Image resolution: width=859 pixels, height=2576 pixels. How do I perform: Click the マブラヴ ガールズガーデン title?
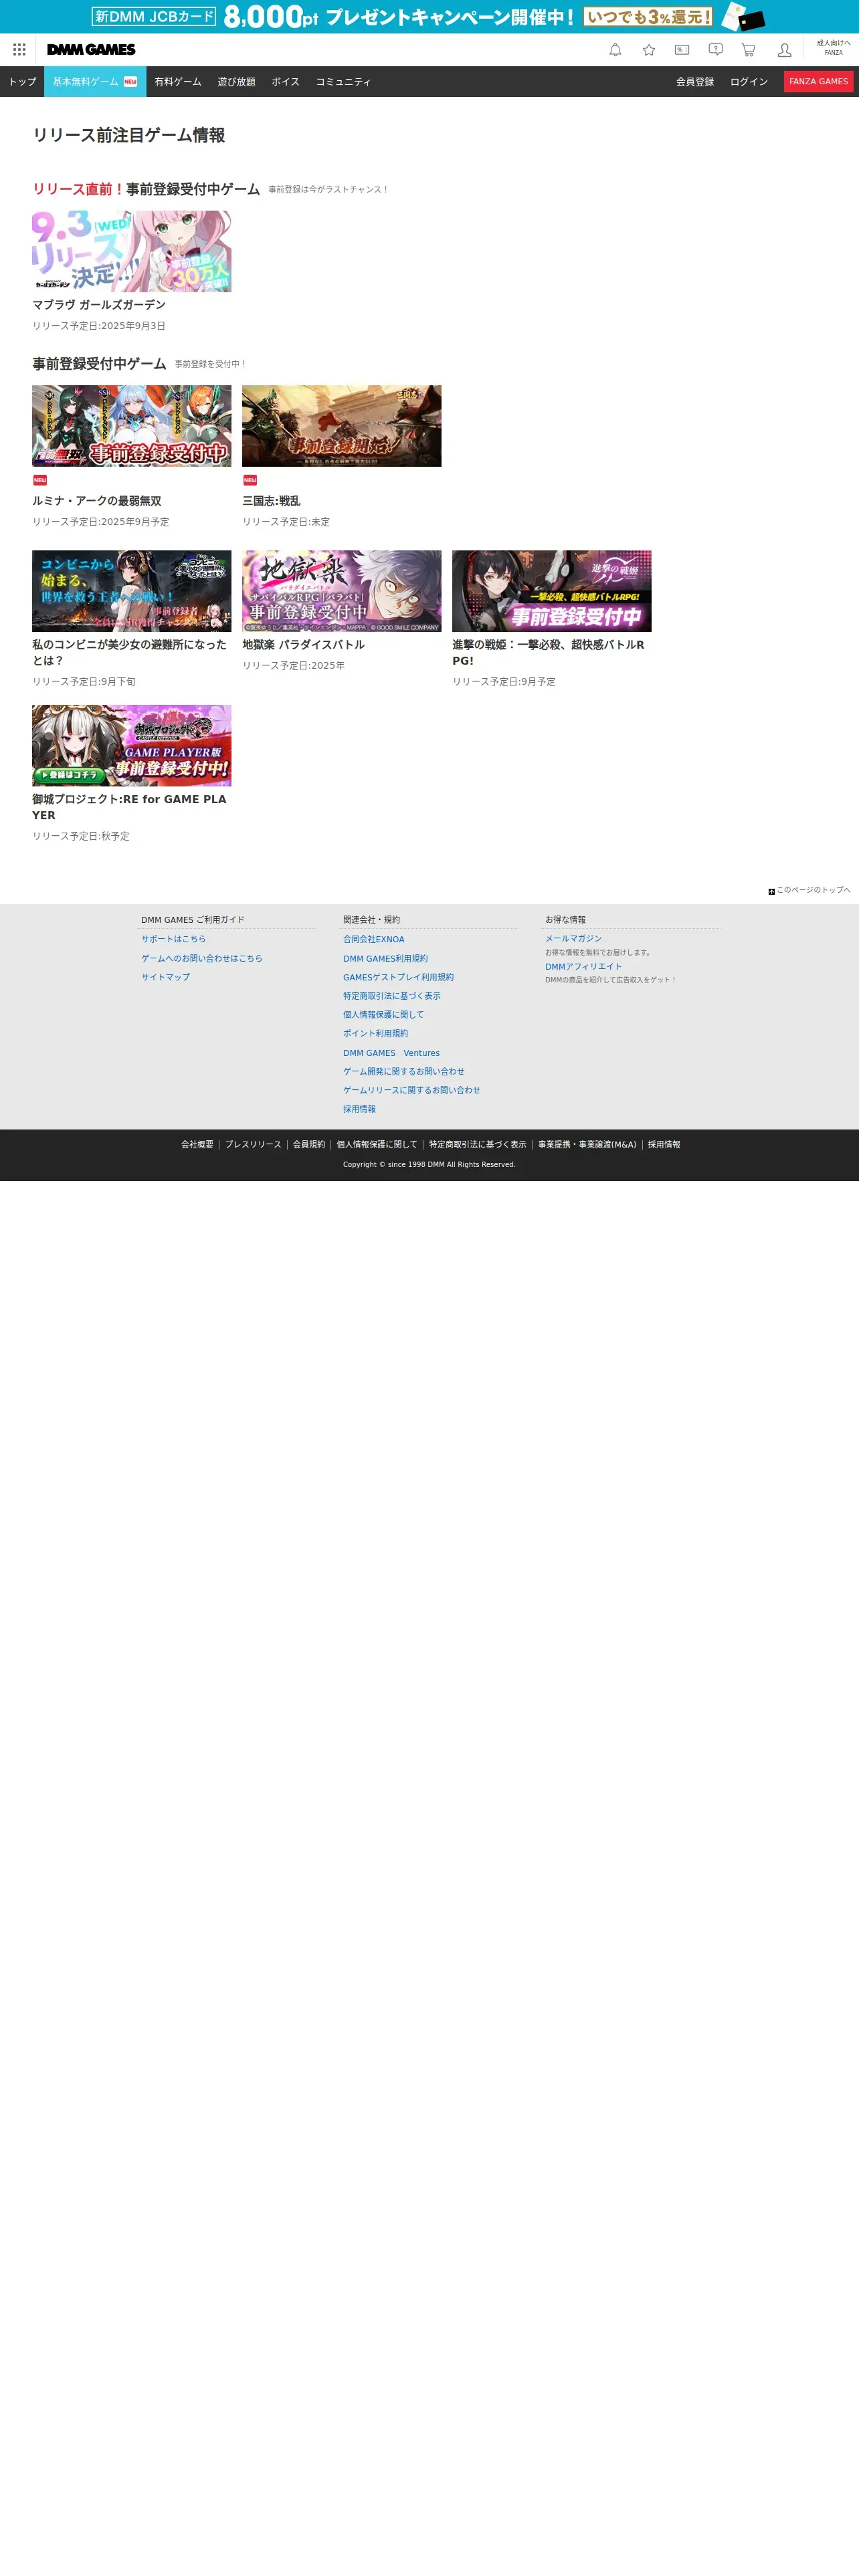(x=99, y=305)
